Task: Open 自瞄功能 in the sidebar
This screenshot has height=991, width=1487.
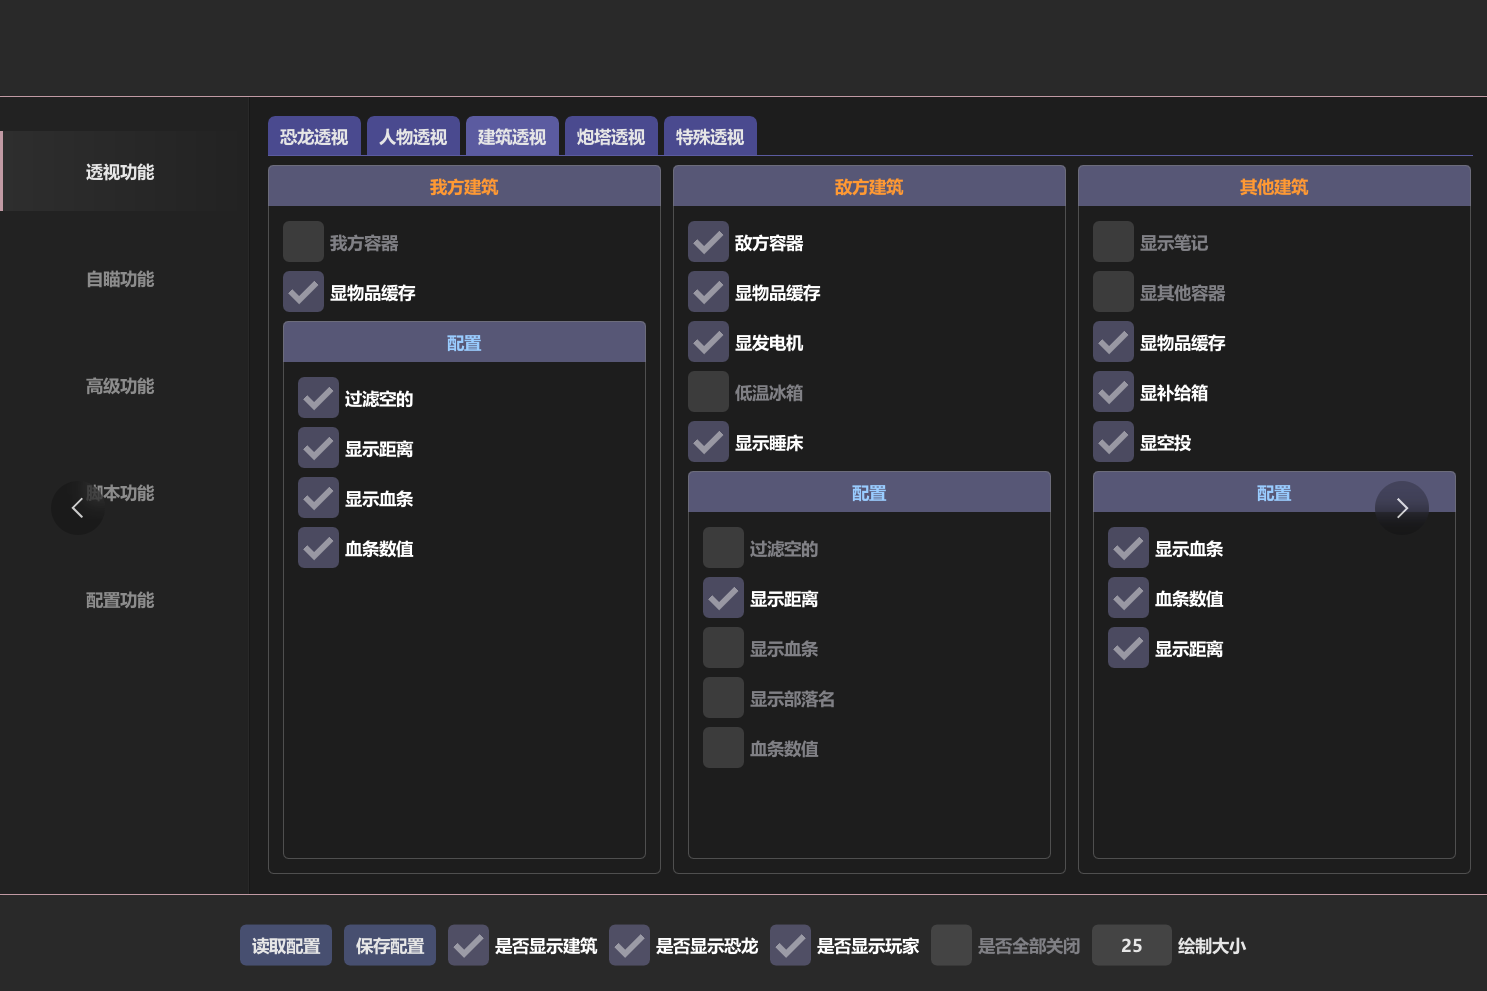Action: [x=120, y=279]
